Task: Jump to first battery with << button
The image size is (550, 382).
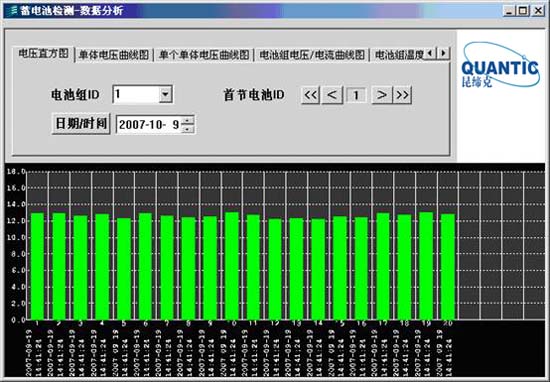Action: click(310, 95)
